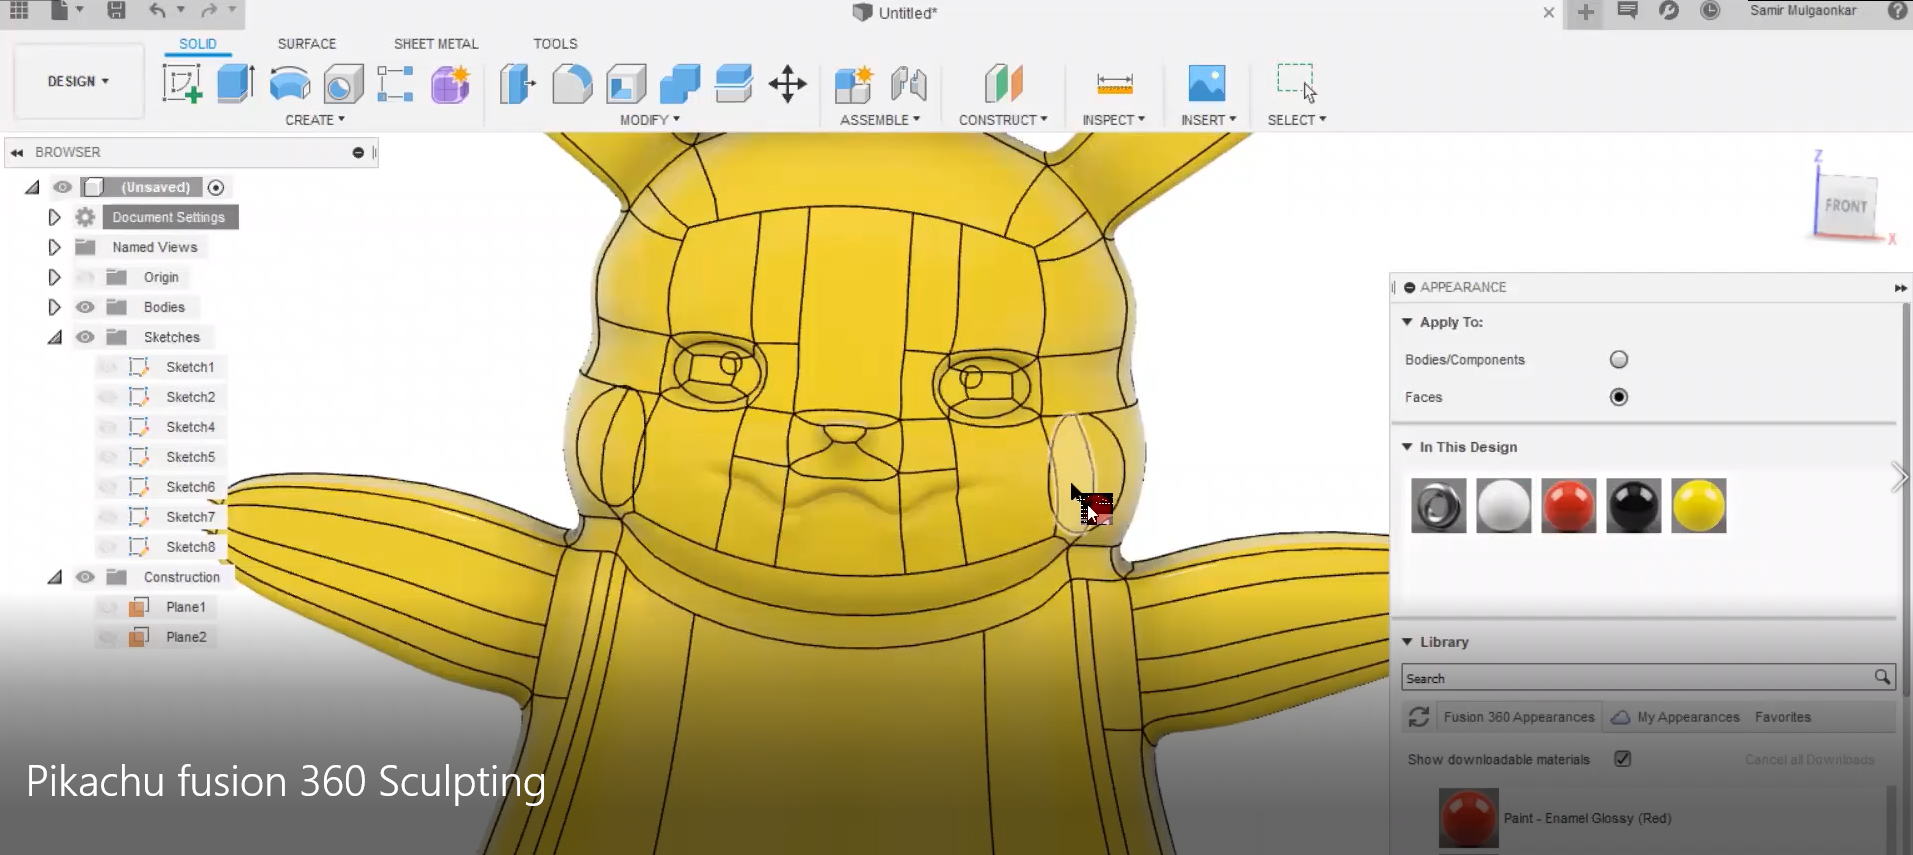Select the Revolve tool icon
The width and height of the screenshot is (1913, 855).
pyautogui.click(x=290, y=84)
